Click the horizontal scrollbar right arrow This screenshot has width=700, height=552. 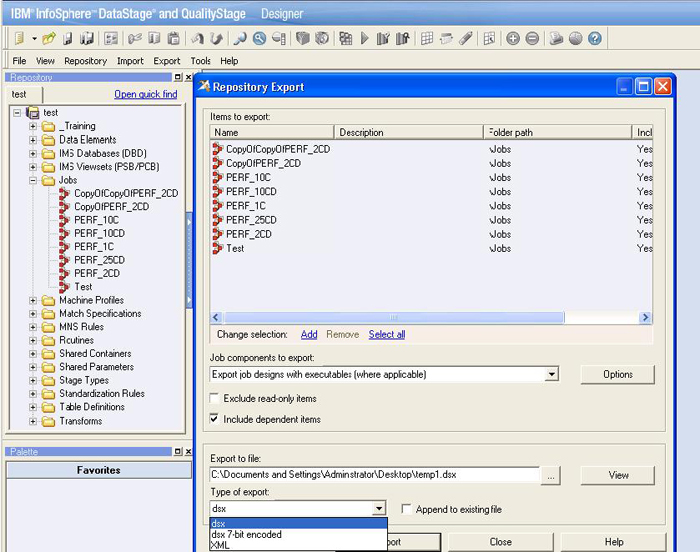coord(645,318)
